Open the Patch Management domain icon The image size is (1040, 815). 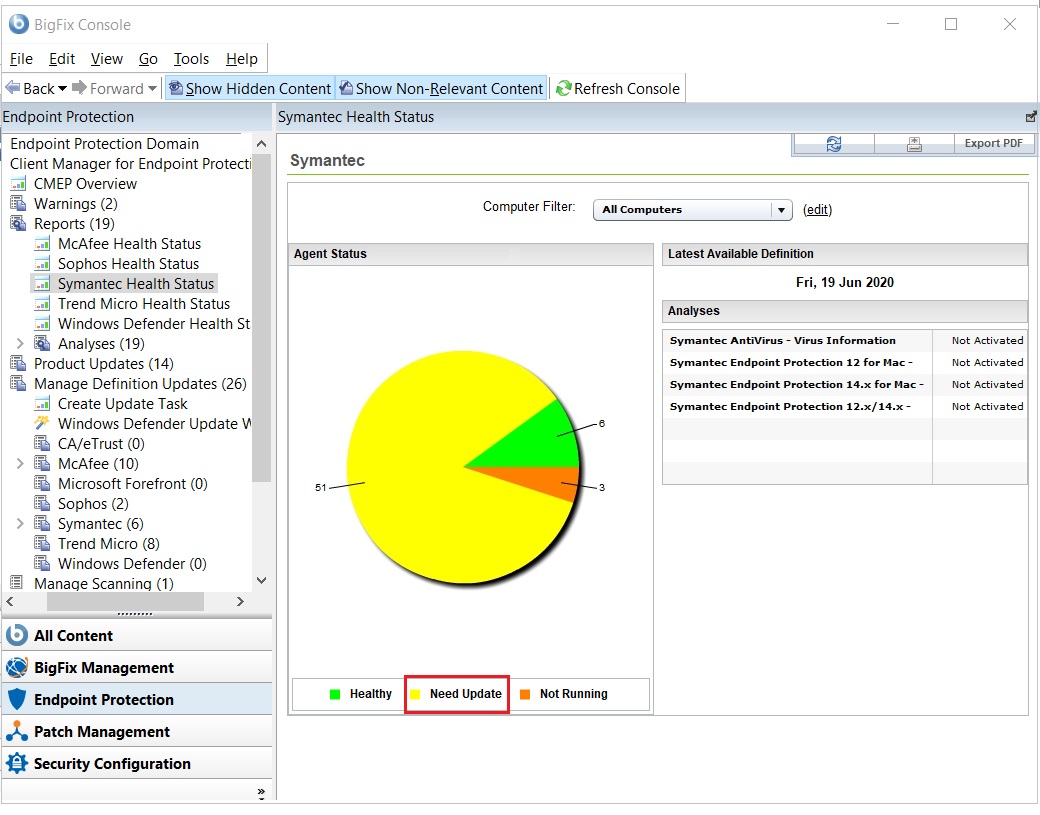tap(16, 732)
